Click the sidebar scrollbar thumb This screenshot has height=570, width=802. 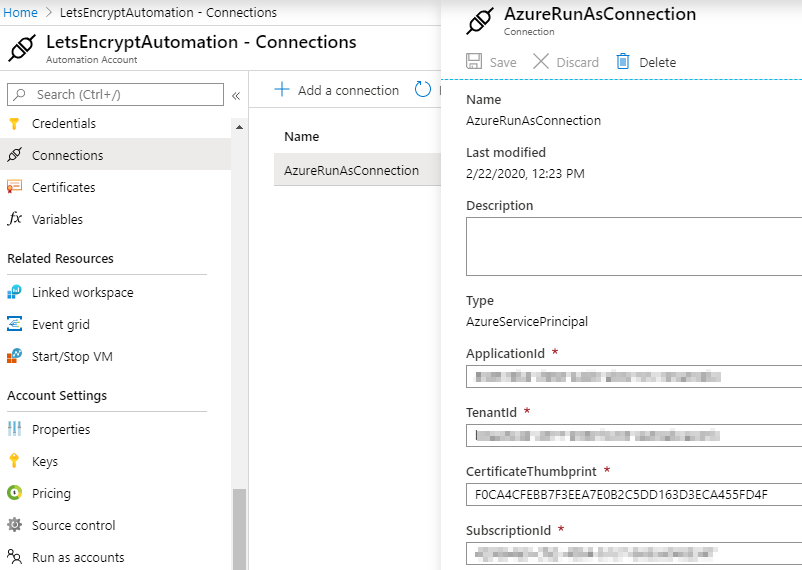[239, 529]
